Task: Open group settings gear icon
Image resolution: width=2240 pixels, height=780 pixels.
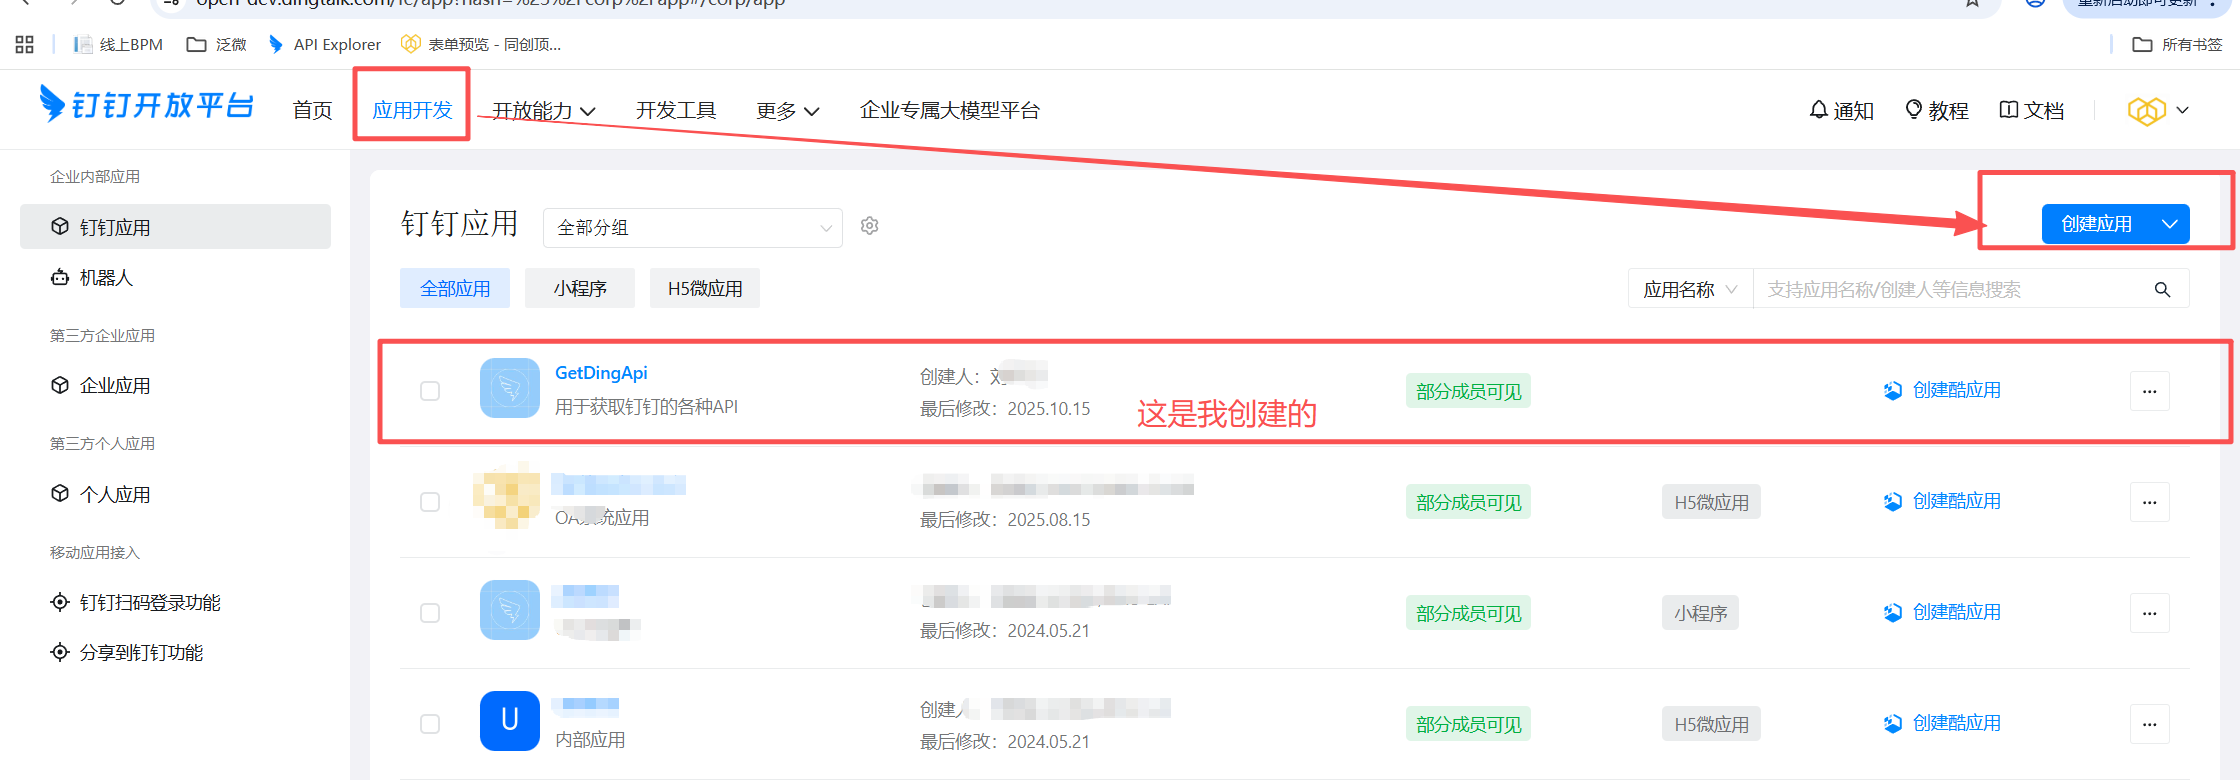Action: pos(870,226)
